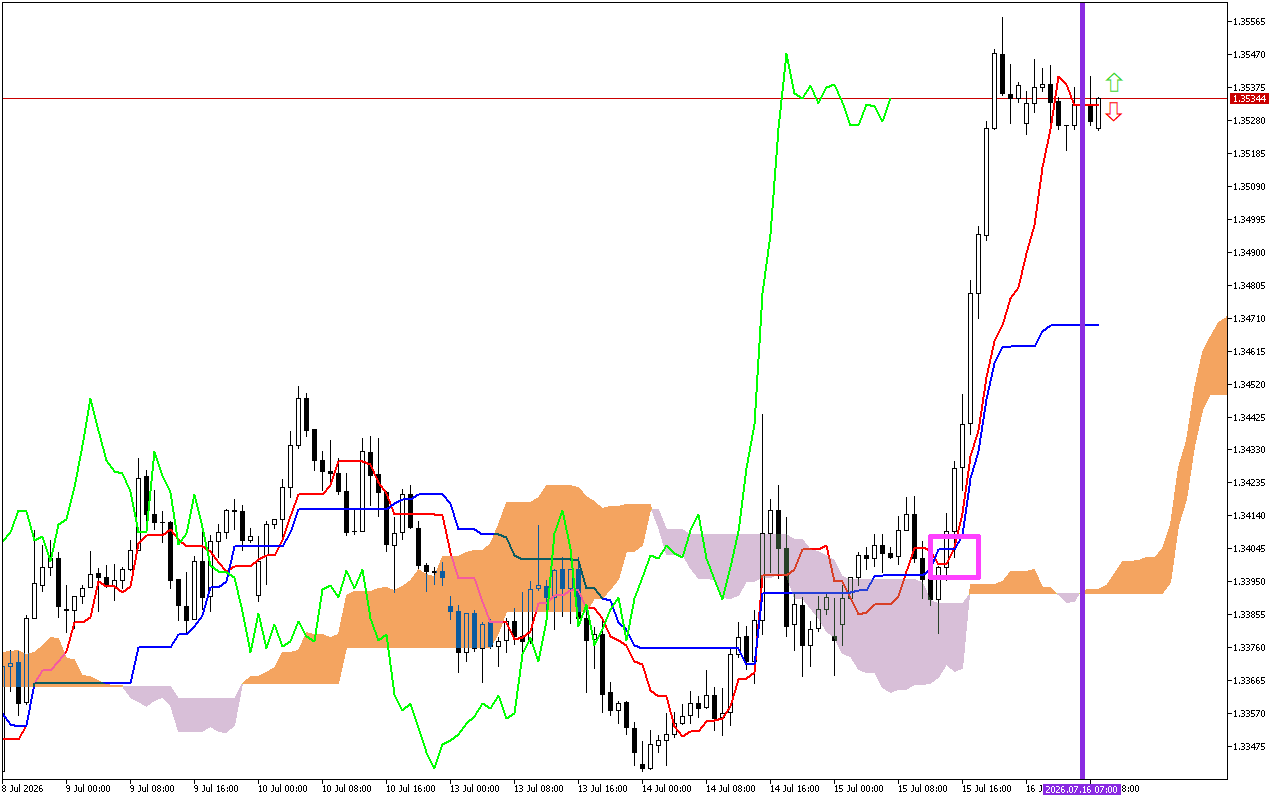
Task: Click the 1.33855 price axis label
Action: [1250, 615]
